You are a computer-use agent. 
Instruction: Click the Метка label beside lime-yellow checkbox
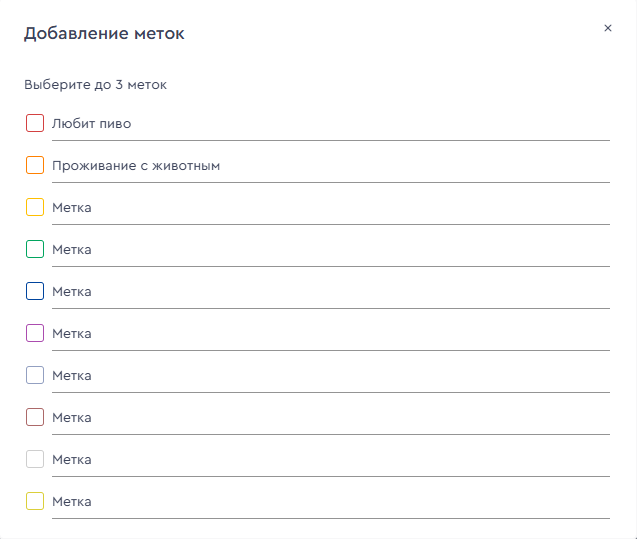click(x=72, y=502)
